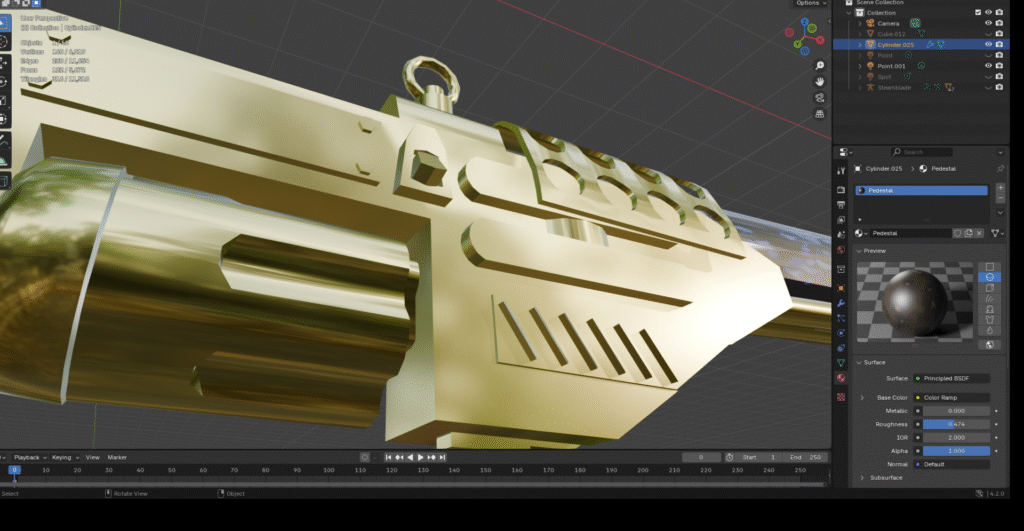Disable the Camera object in renders

(999, 23)
